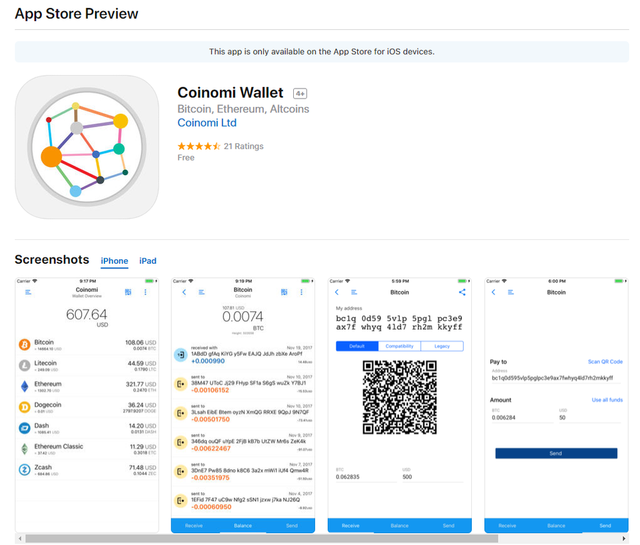The height and width of the screenshot is (545, 640).
Task: Click the star rating display
Action: pyautogui.click(x=199, y=146)
